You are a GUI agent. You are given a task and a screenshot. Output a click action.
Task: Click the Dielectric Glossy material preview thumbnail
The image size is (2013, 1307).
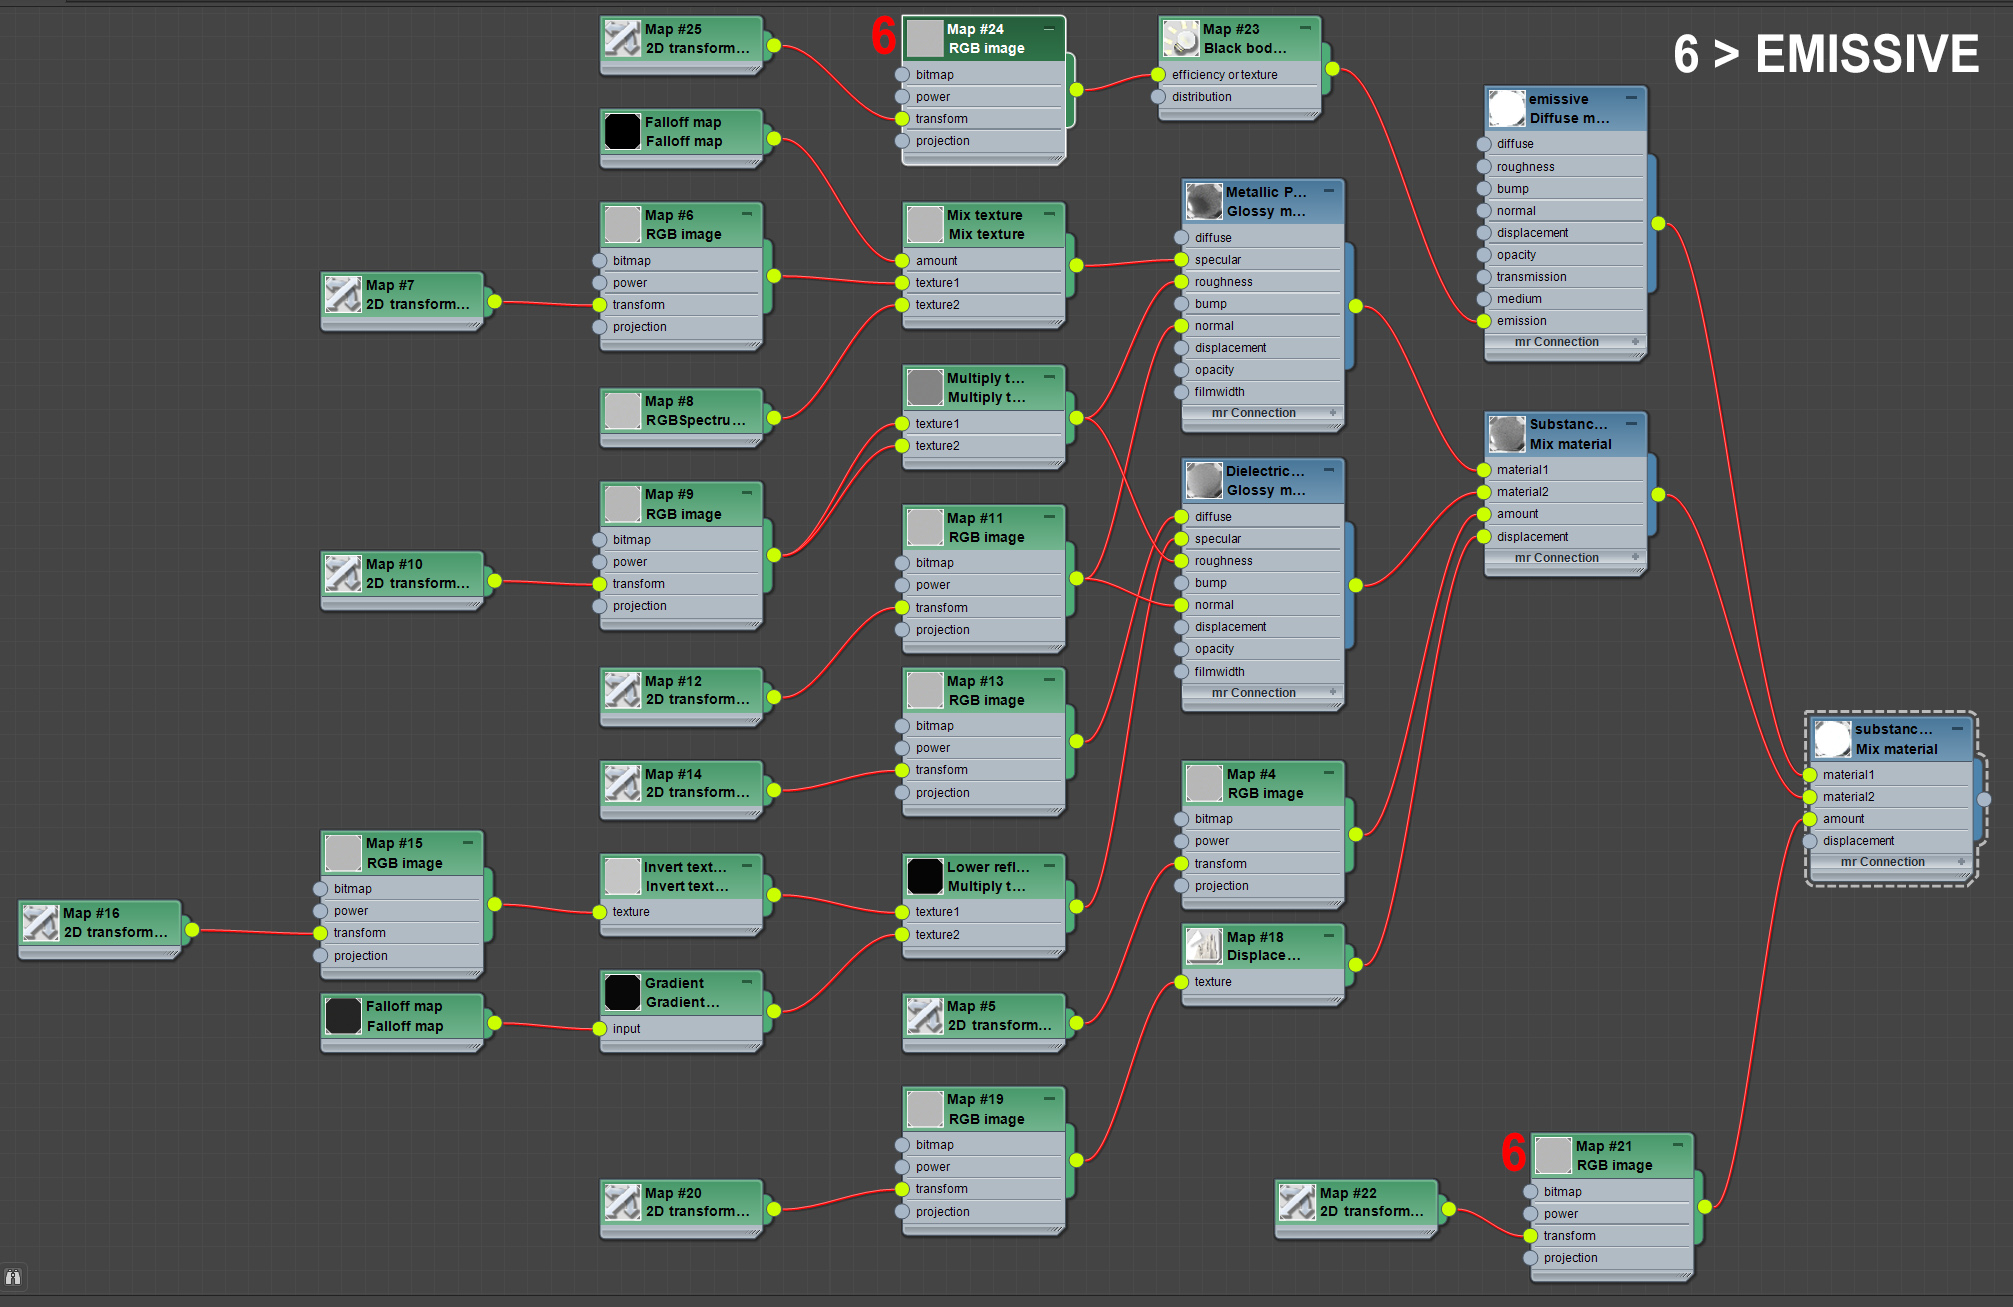[x=1204, y=480]
